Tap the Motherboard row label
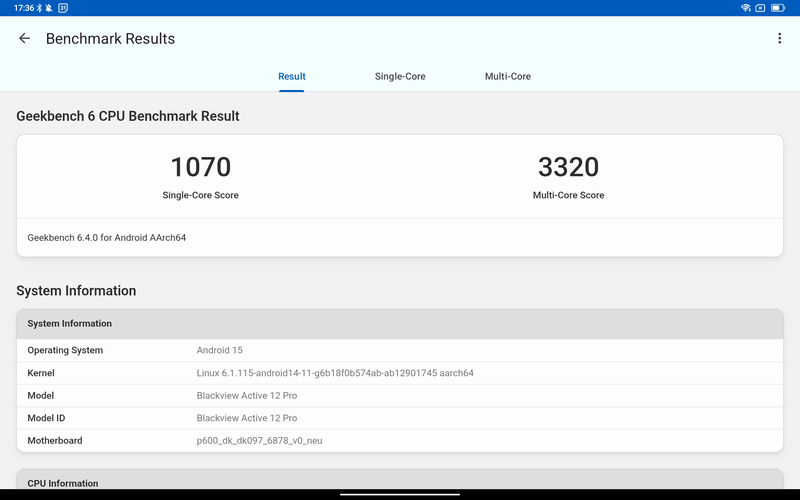 point(55,440)
